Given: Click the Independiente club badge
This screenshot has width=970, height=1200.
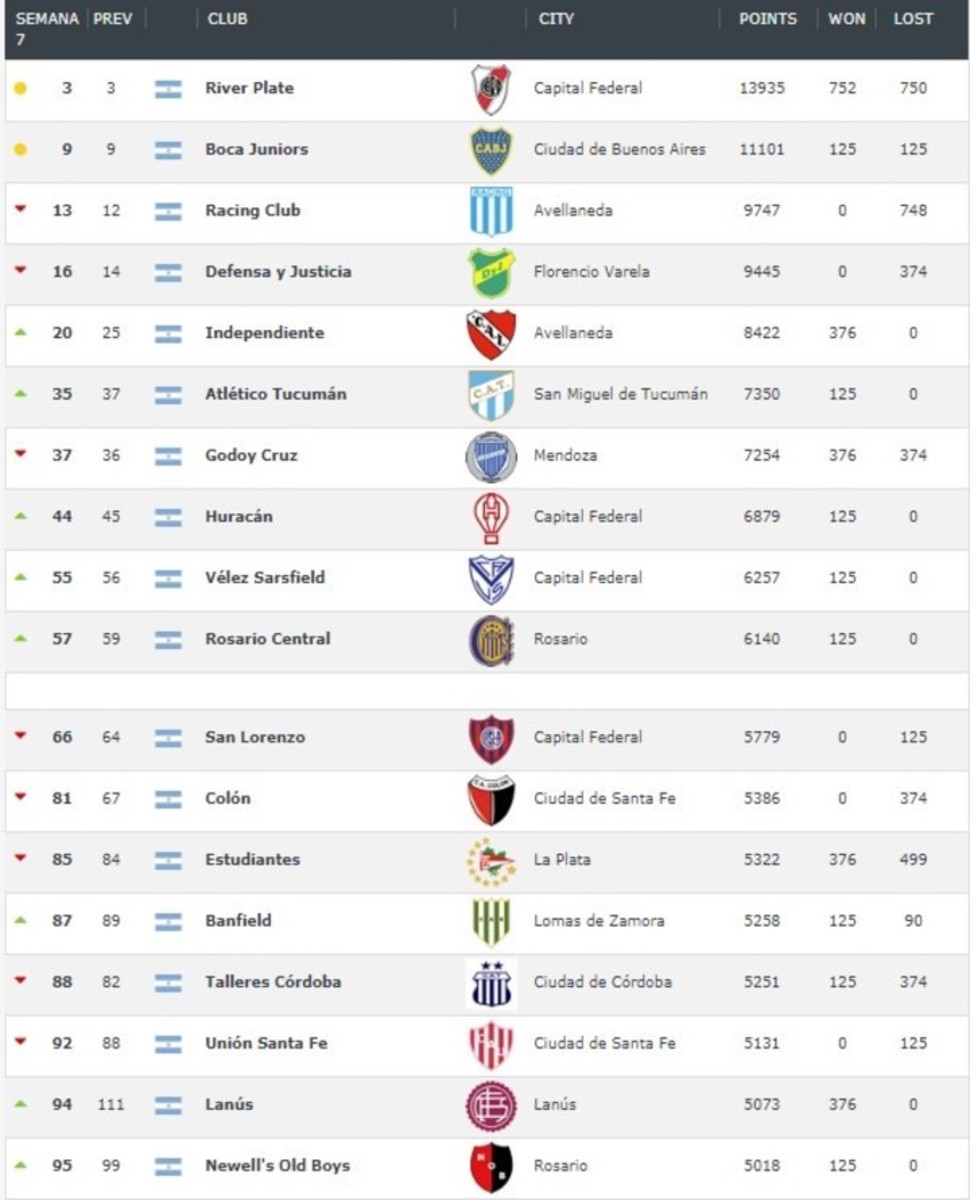Looking at the screenshot, I should (x=491, y=334).
